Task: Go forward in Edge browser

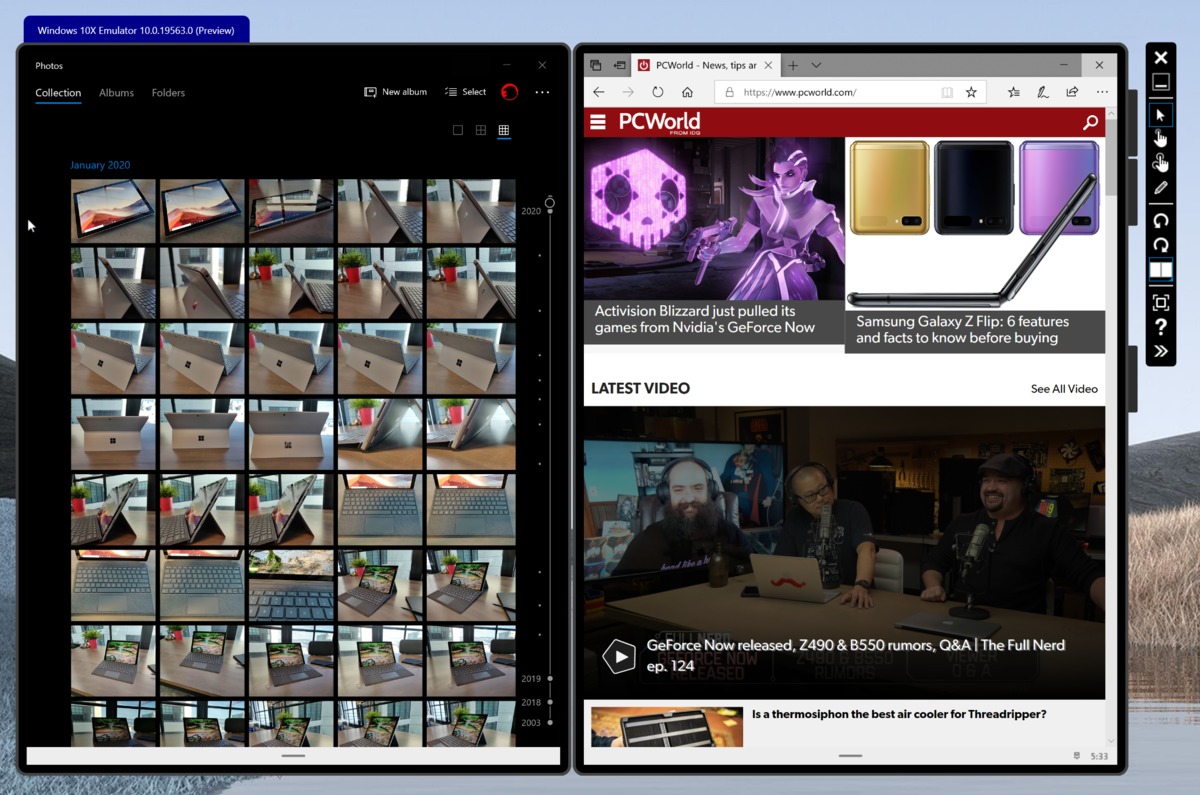Action: tap(627, 92)
